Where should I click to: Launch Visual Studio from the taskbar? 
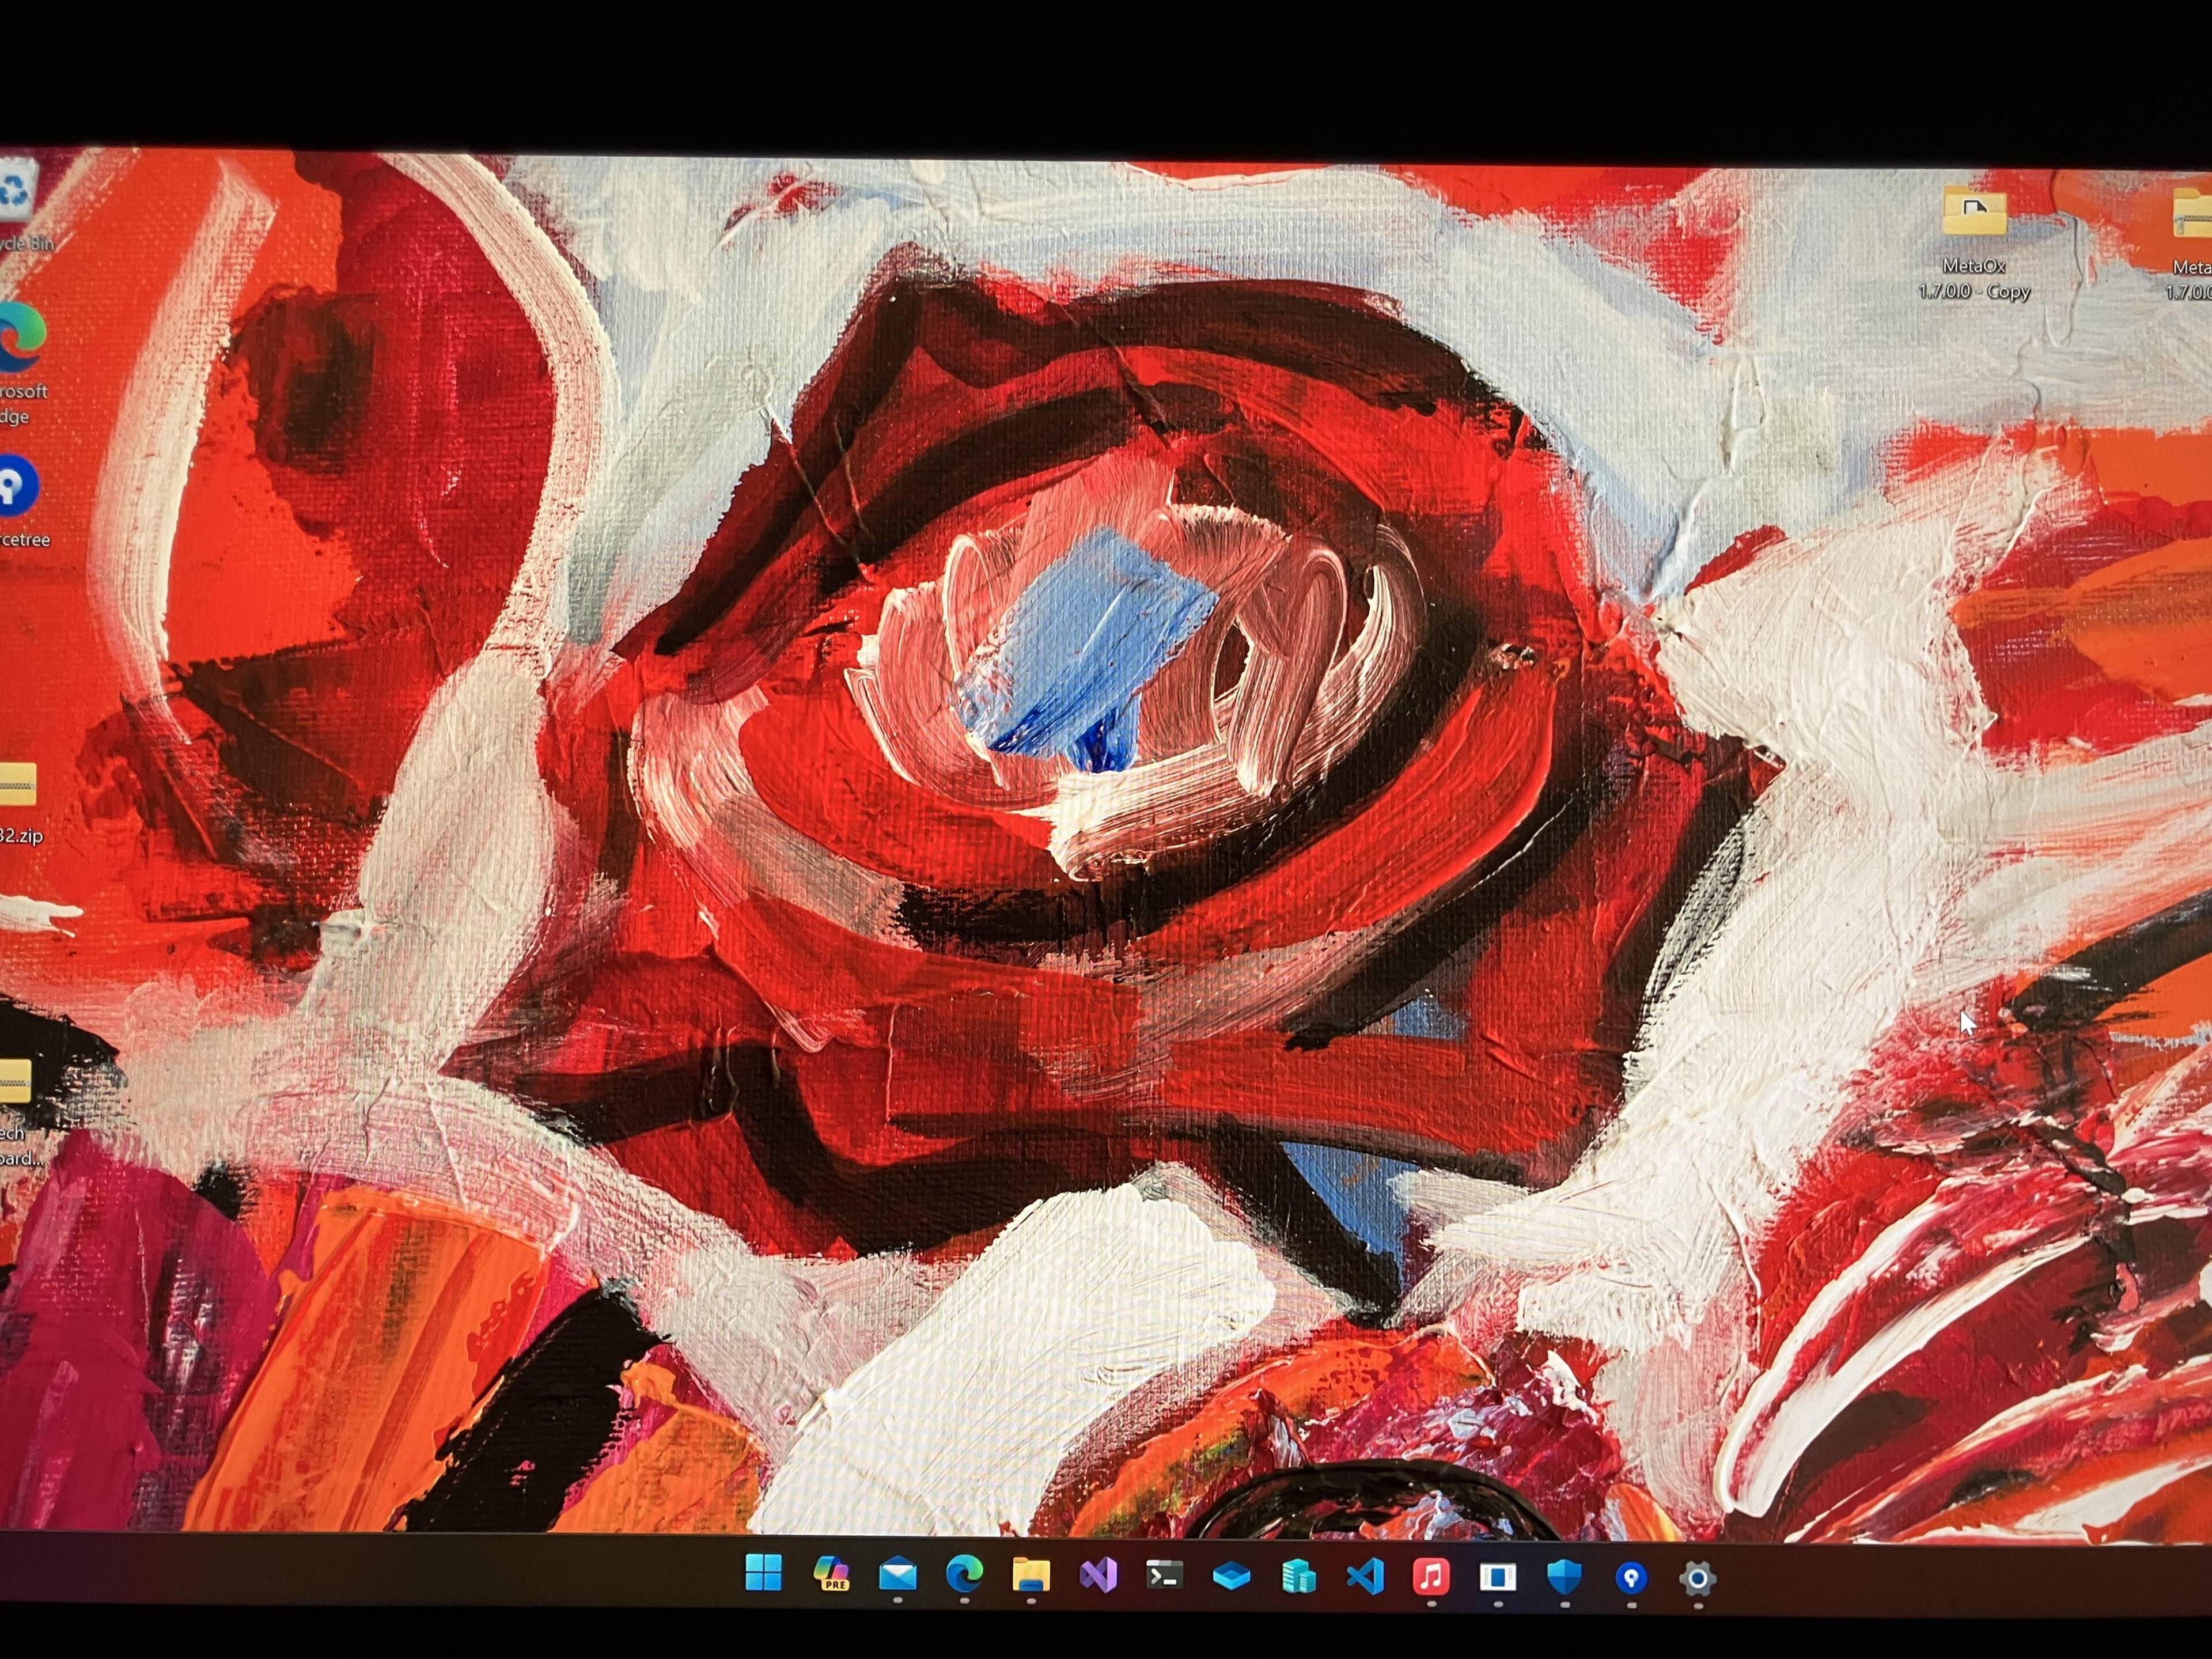click(1098, 1576)
